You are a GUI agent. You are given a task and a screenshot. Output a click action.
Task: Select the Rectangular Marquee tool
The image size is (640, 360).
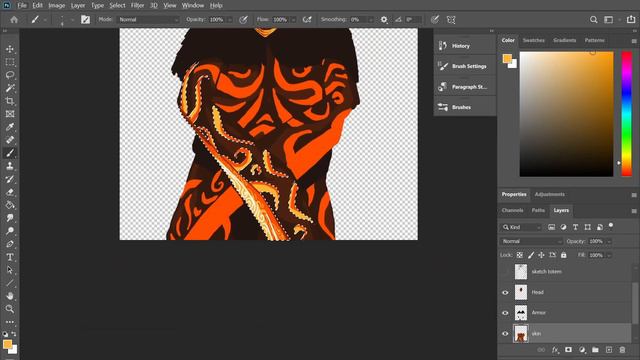(x=10, y=62)
